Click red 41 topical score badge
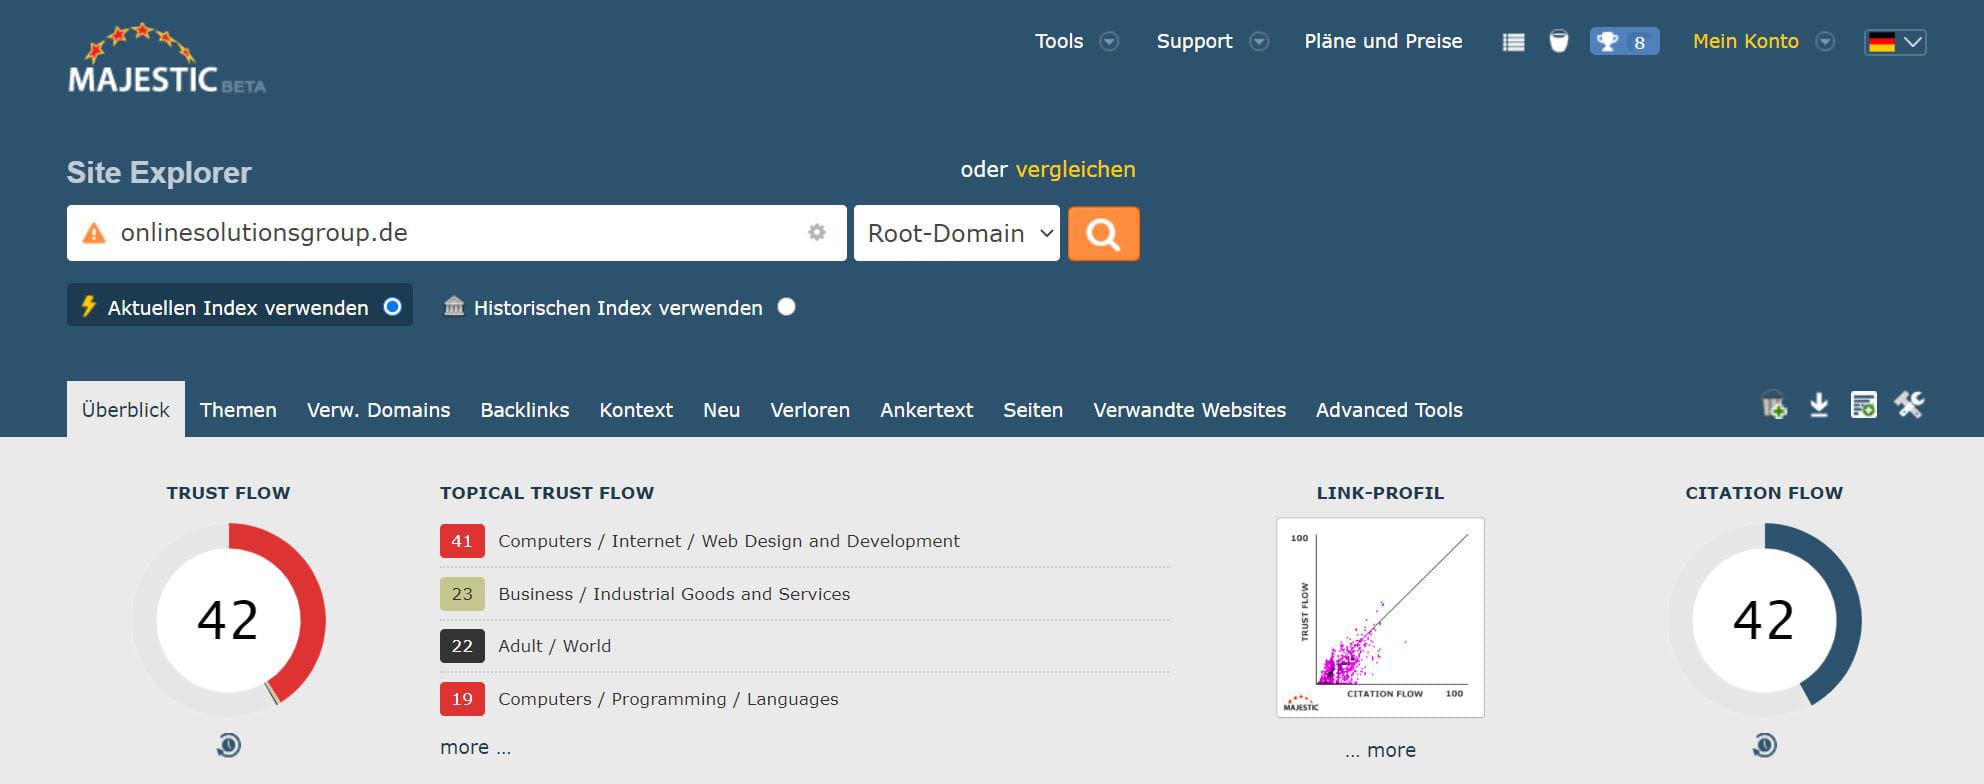1984x784 pixels. click(462, 541)
